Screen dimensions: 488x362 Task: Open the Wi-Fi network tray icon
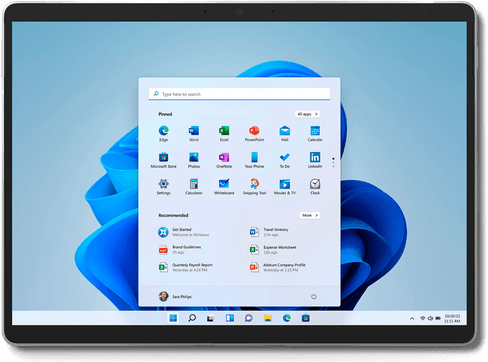422,318
